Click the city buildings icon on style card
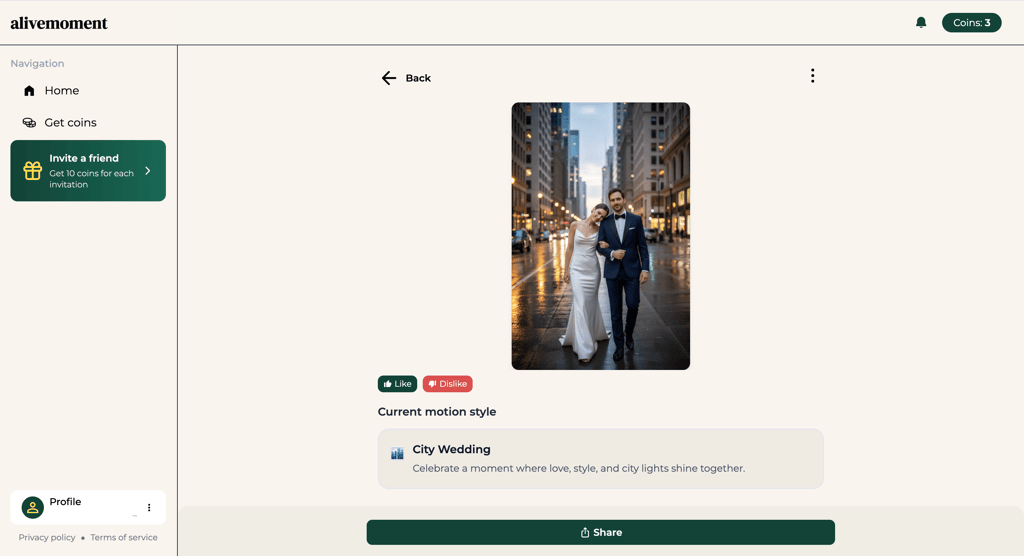Viewport: 1024px width, 556px height. 397,453
